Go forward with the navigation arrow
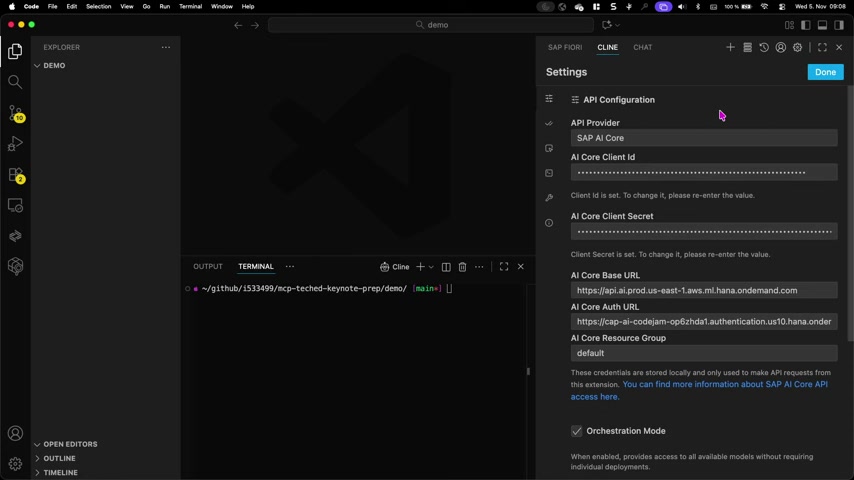The width and height of the screenshot is (854, 480). click(255, 25)
